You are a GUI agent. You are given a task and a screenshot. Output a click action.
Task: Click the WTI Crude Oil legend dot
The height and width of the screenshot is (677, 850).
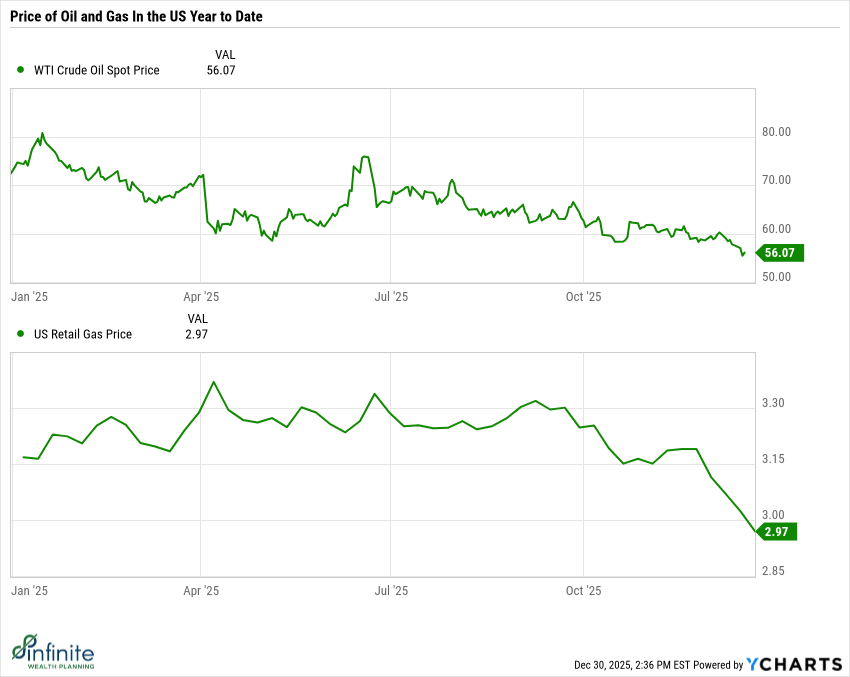tap(20, 70)
